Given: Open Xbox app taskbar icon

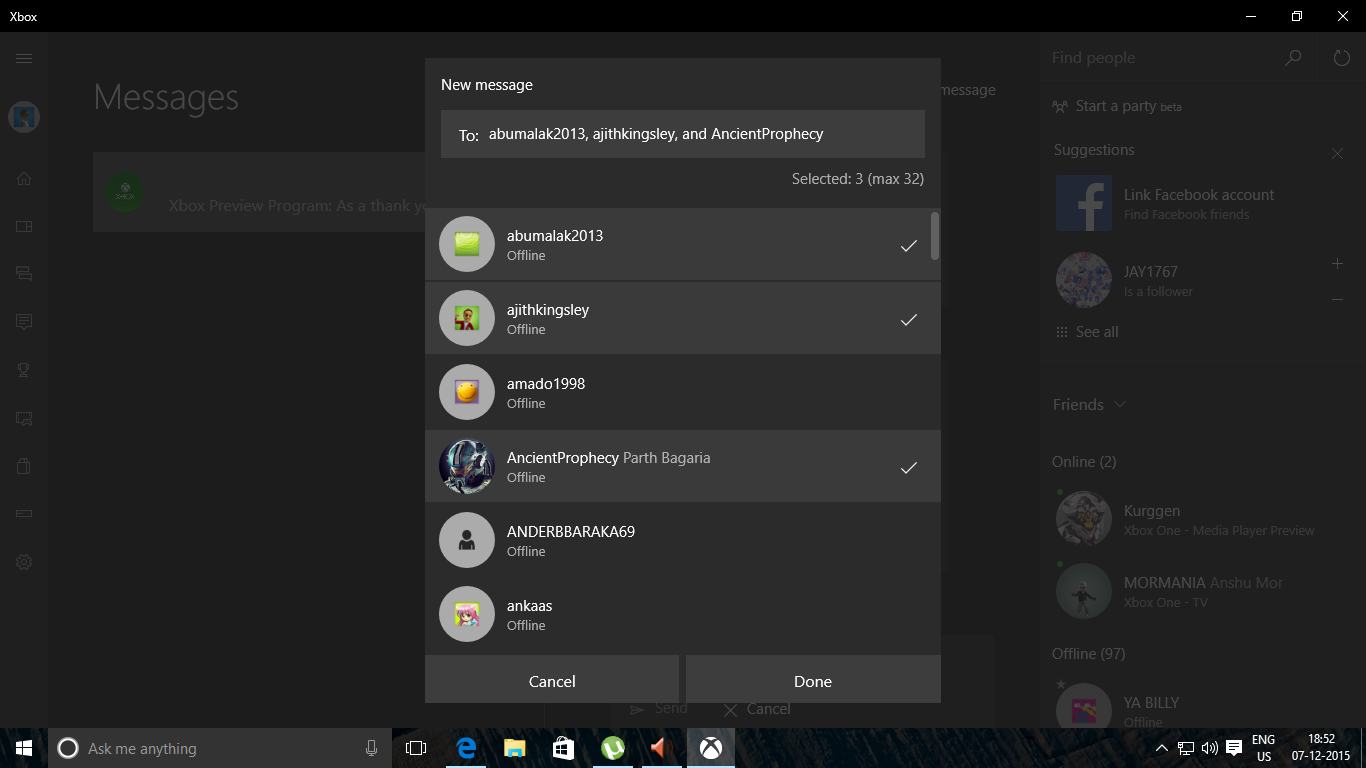Looking at the screenshot, I should (x=710, y=748).
